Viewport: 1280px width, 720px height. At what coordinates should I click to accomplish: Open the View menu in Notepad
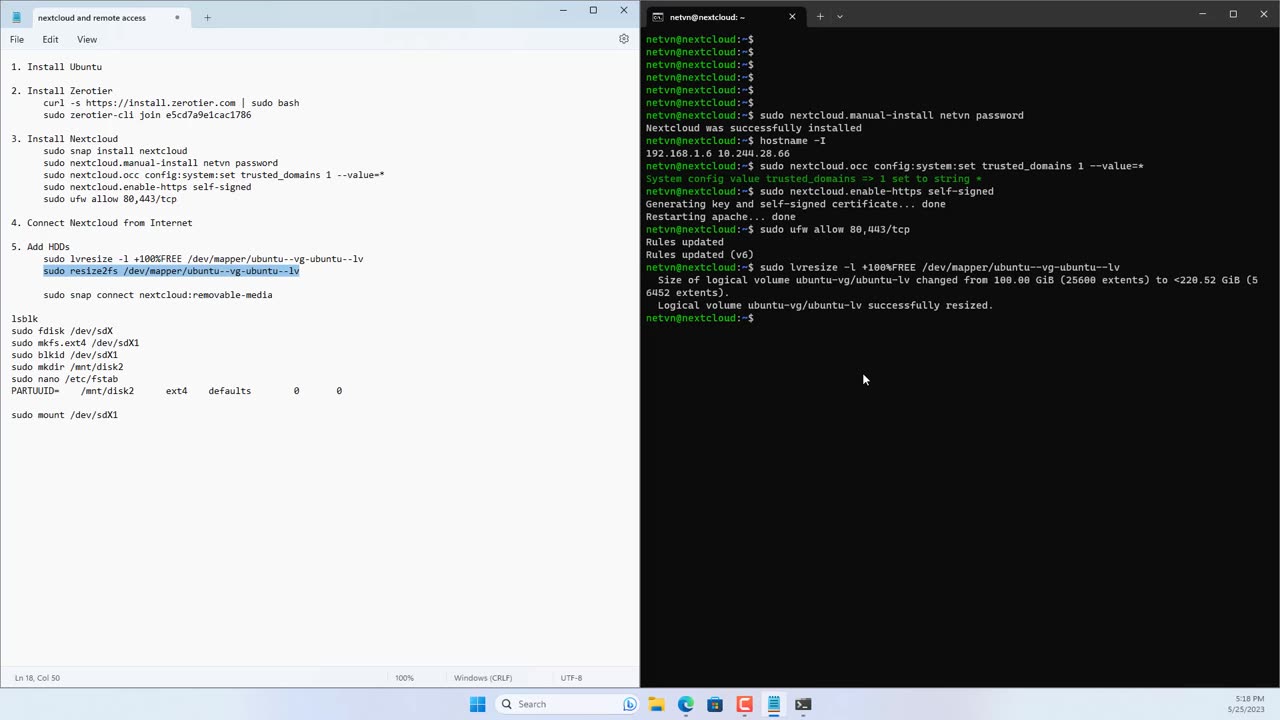click(x=87, y=39)
